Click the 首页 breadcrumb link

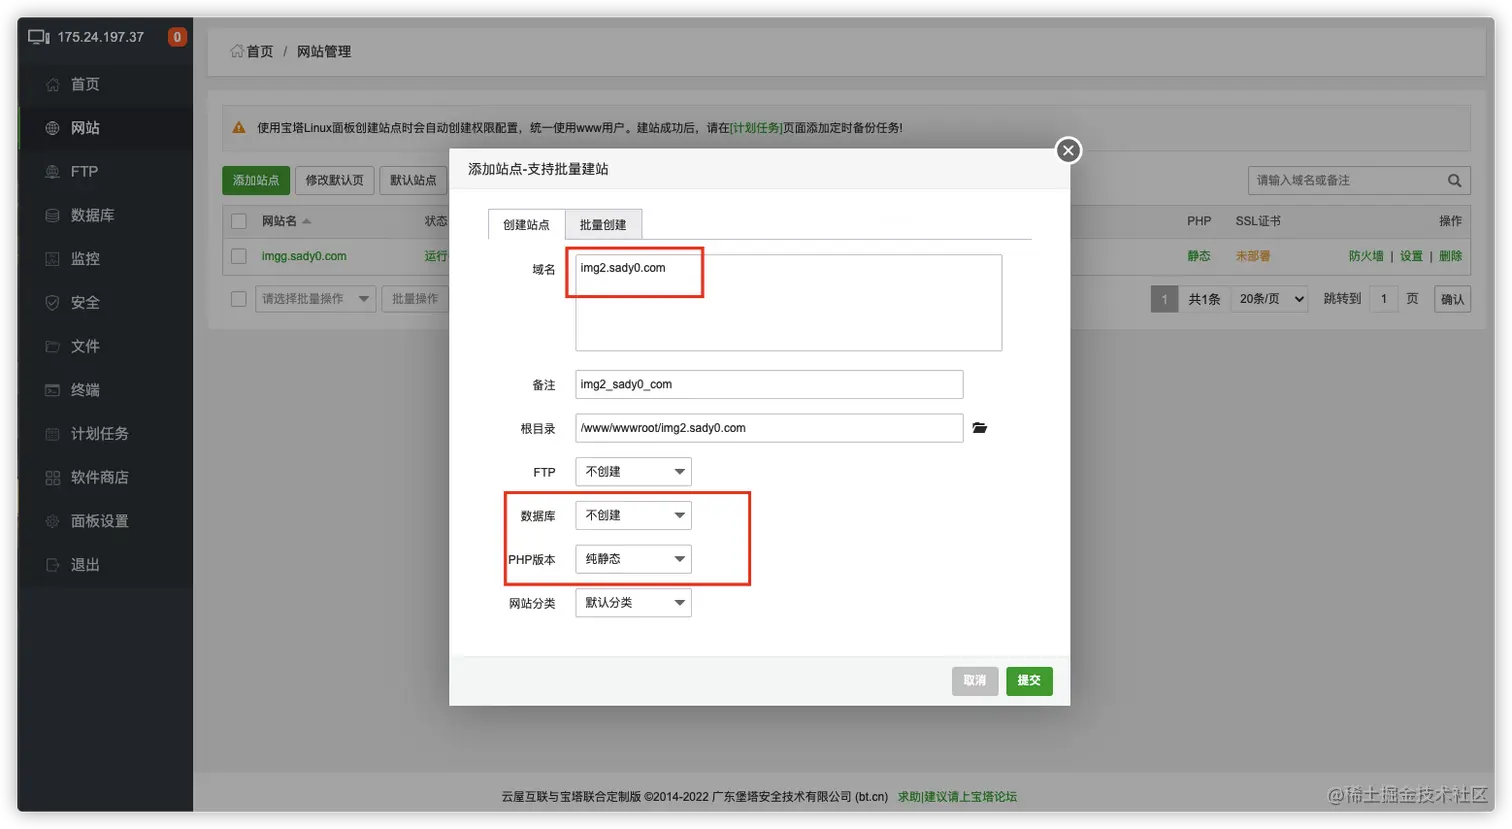point(260,51)
